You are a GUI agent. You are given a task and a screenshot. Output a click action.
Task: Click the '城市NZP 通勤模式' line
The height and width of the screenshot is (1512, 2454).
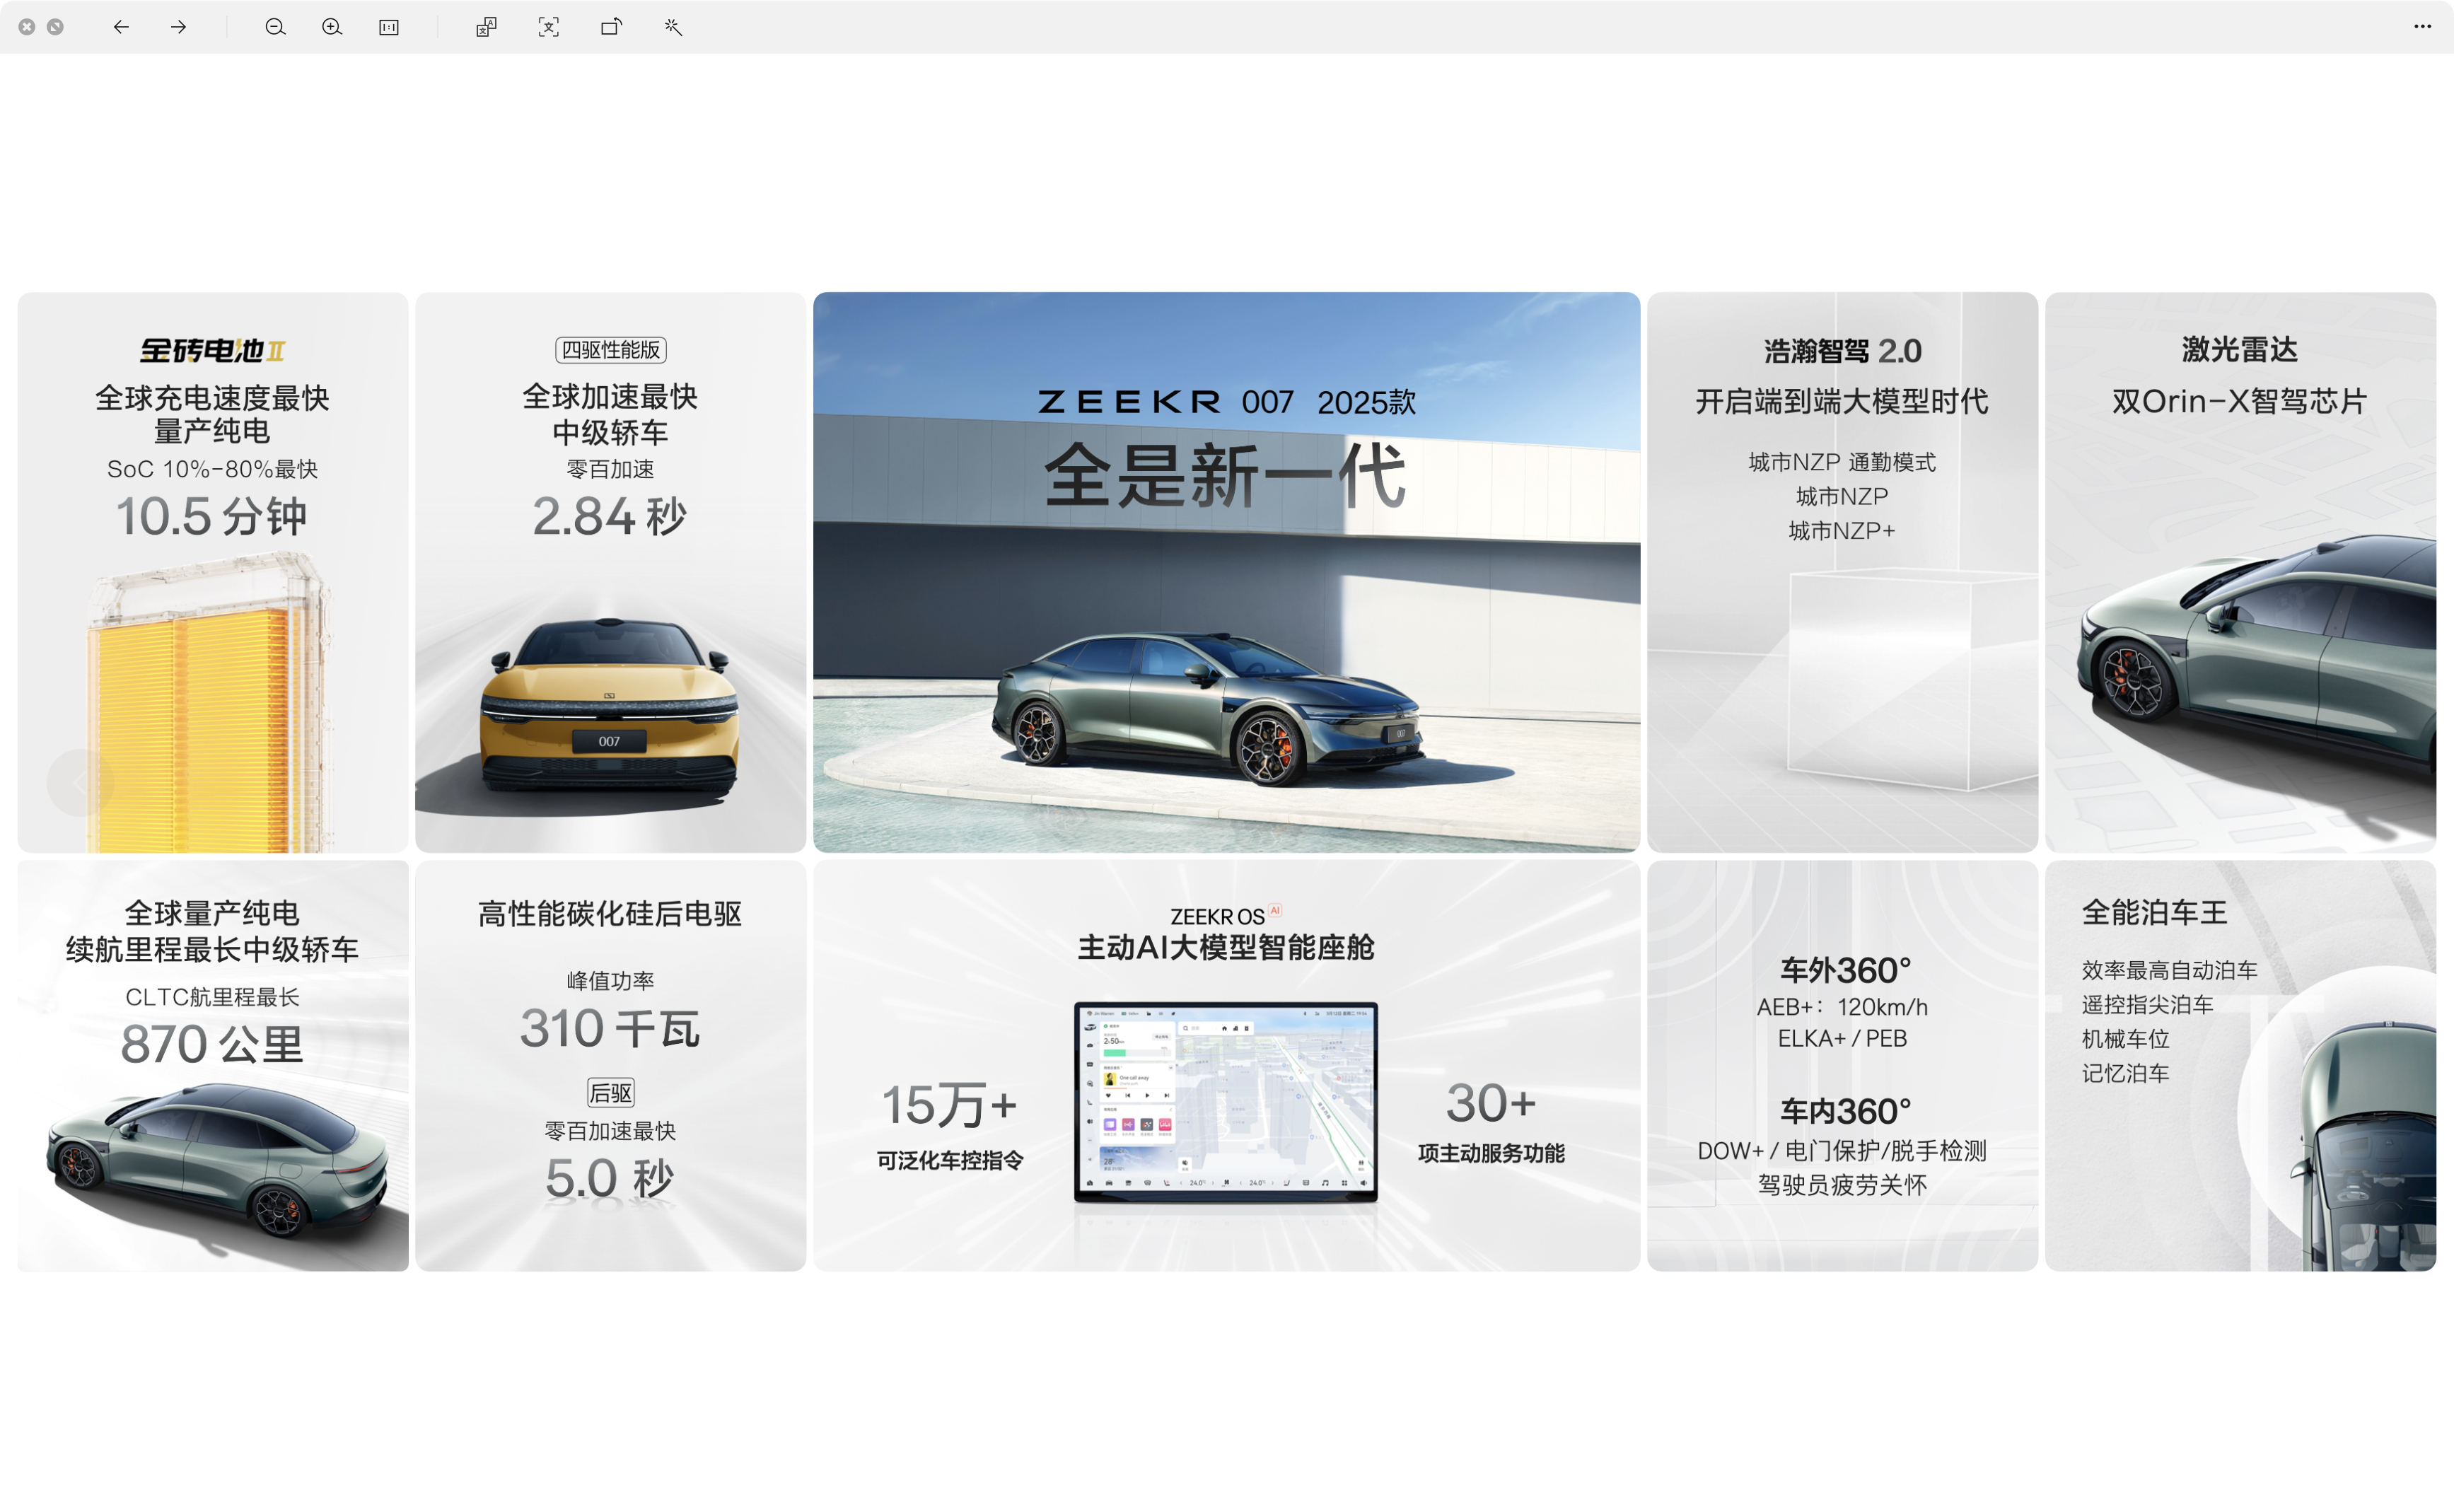pos(1842,462)
